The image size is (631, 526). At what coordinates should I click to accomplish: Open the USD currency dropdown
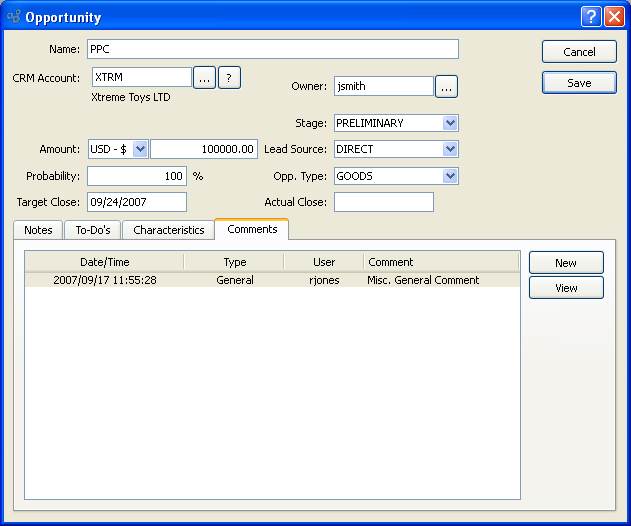coord(139,149)
